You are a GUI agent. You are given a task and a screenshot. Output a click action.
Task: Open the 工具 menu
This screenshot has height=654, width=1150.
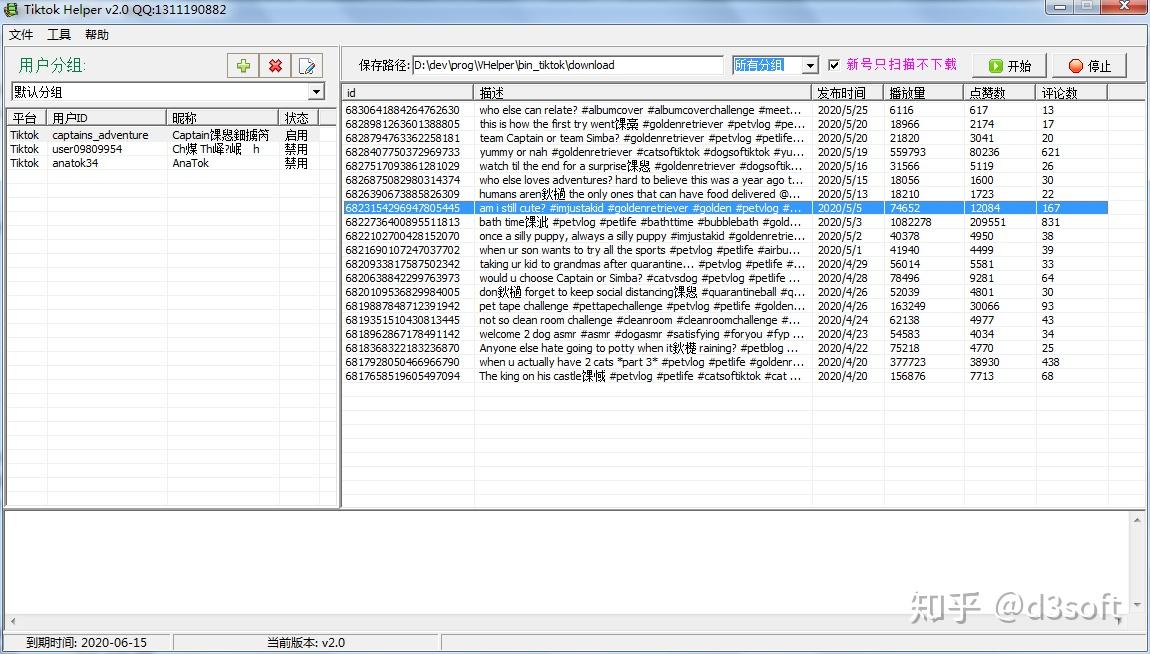pyautogui.click(x=59, y=34)
